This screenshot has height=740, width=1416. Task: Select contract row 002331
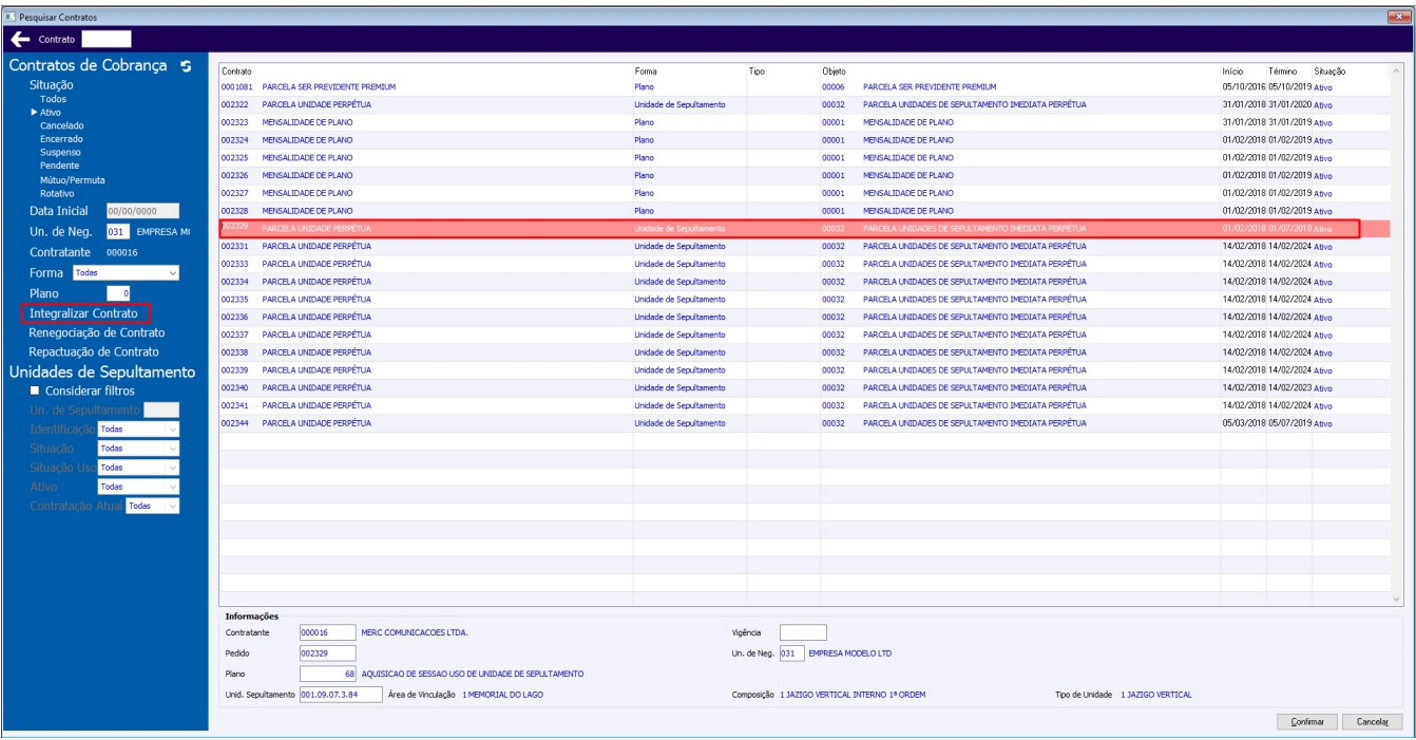click(x=804, y=246)
